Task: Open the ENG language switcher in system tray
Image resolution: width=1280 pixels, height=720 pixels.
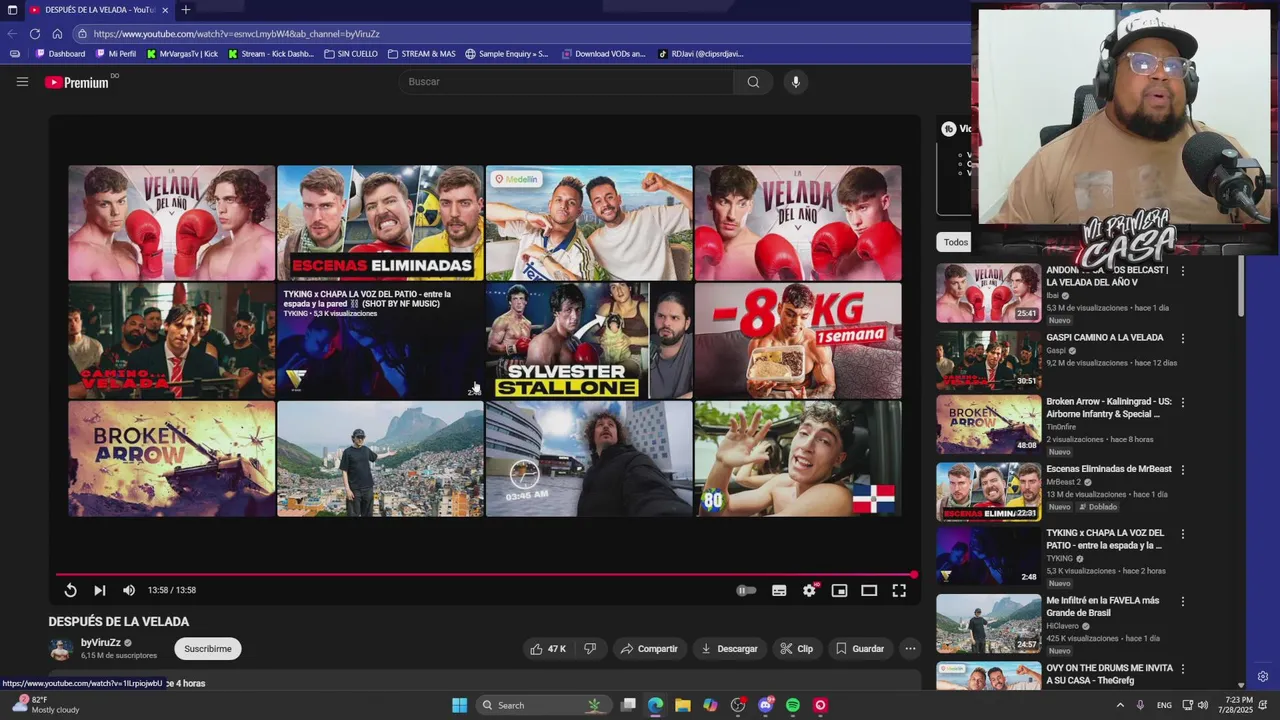Action: click(x=1164, y=705)
